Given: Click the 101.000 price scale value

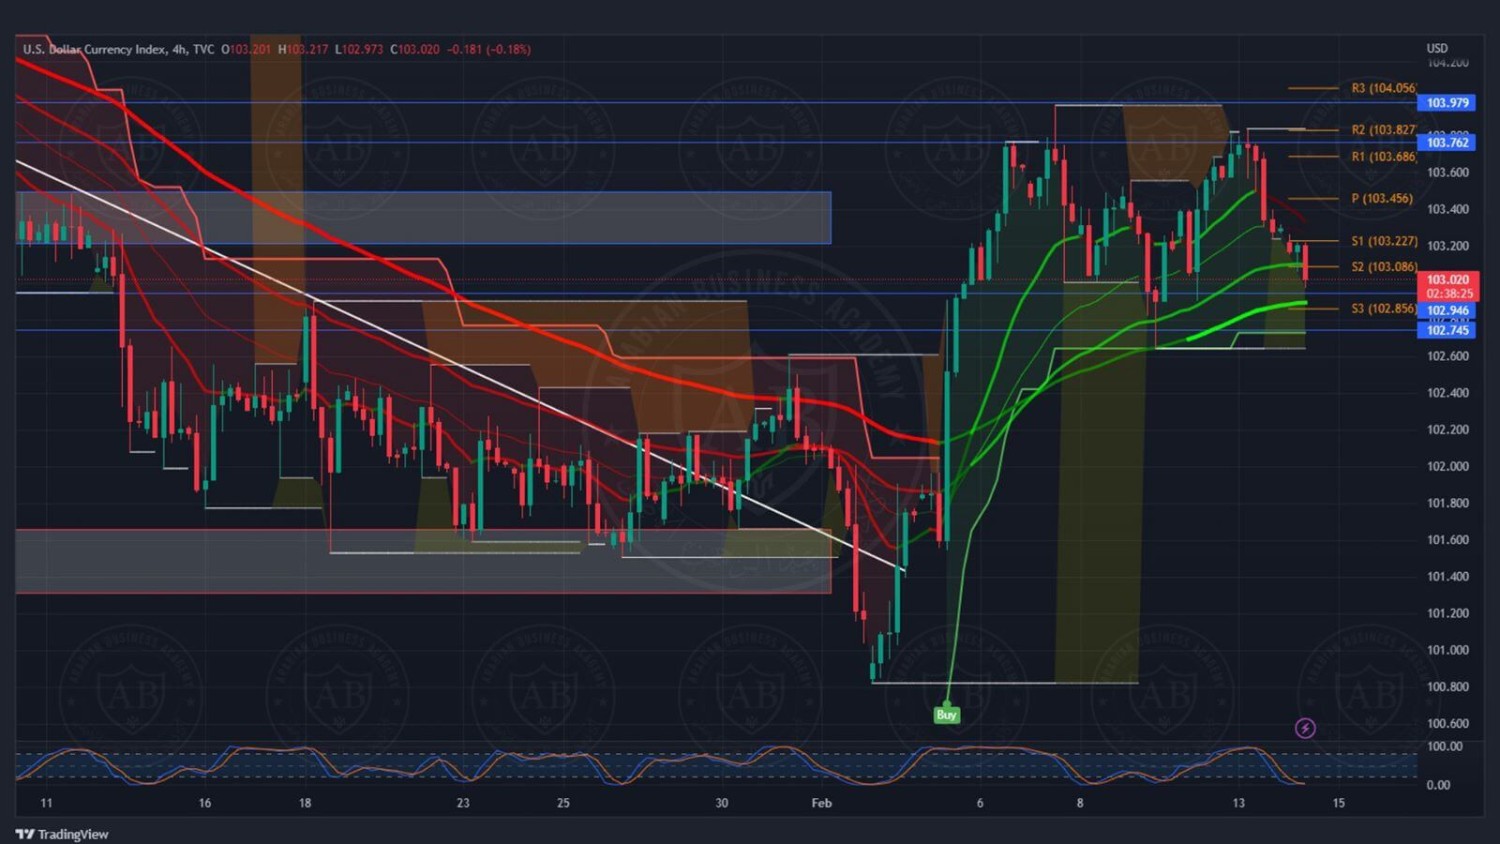Looking at the screenshot, I should pos(1447,650).
